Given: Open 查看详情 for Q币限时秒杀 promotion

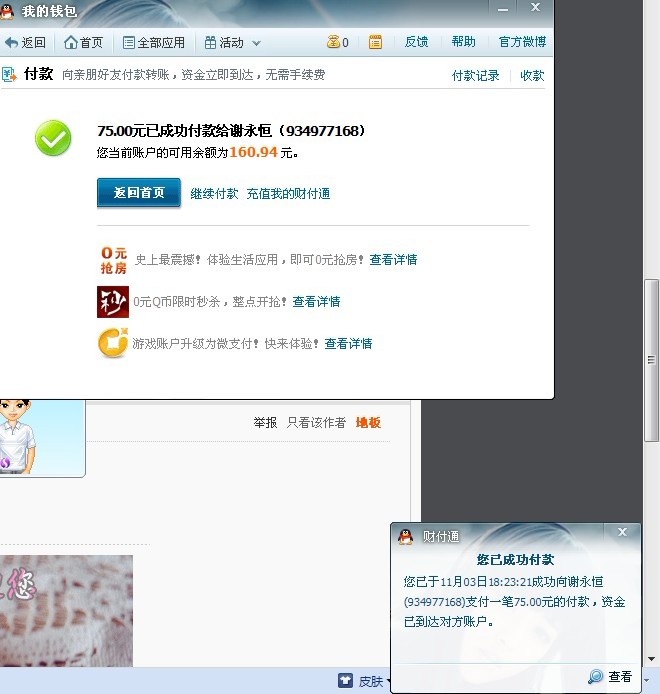Looking at the screenshot, I should pyautogui.click(x=316, y=302).
